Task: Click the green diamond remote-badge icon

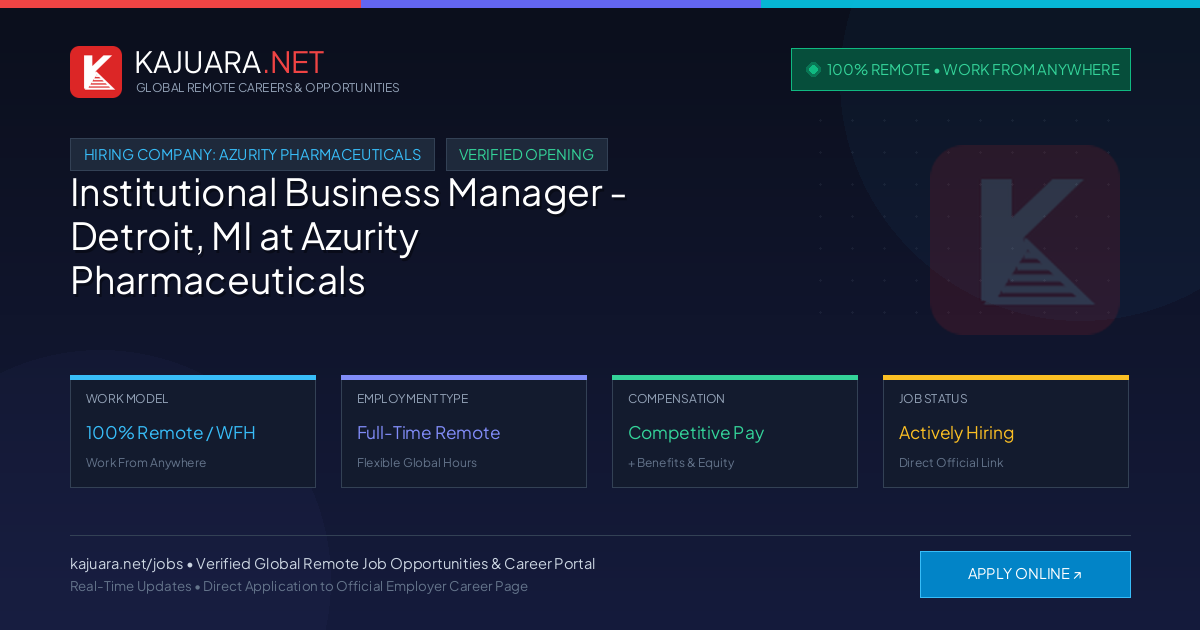Action: point(813,69)
